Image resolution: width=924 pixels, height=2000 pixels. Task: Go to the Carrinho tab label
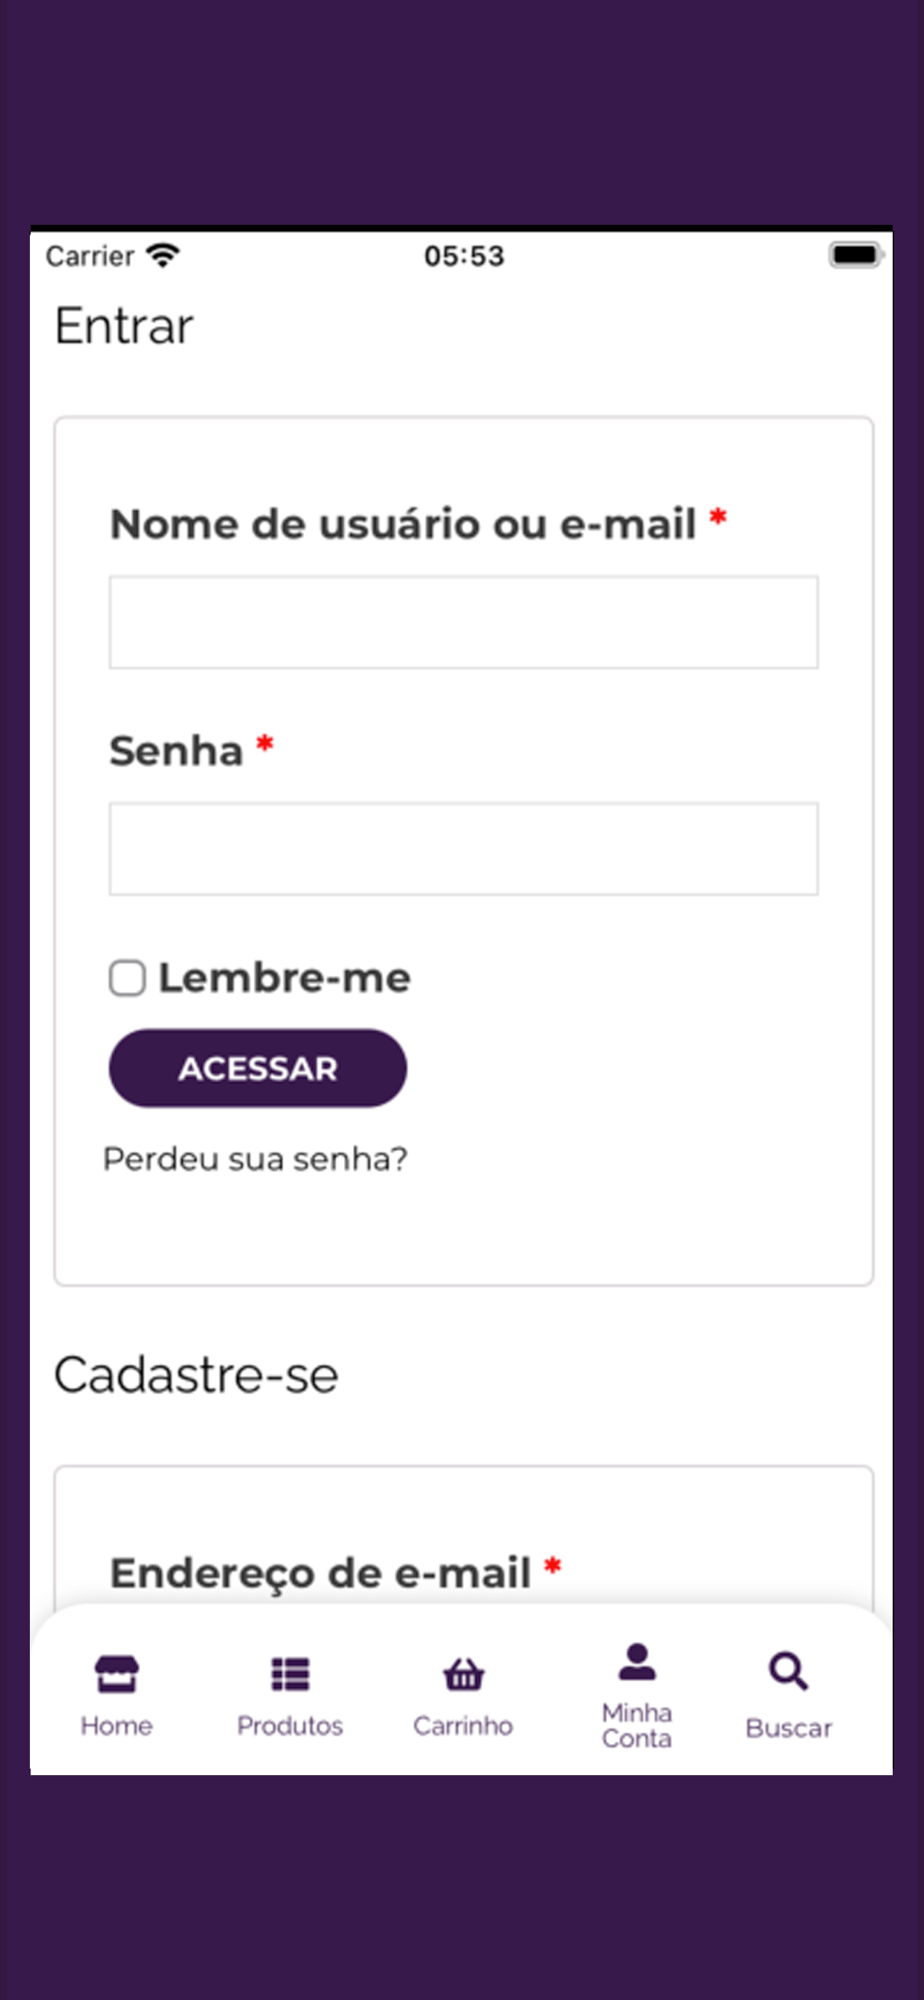coord(463,1726)
